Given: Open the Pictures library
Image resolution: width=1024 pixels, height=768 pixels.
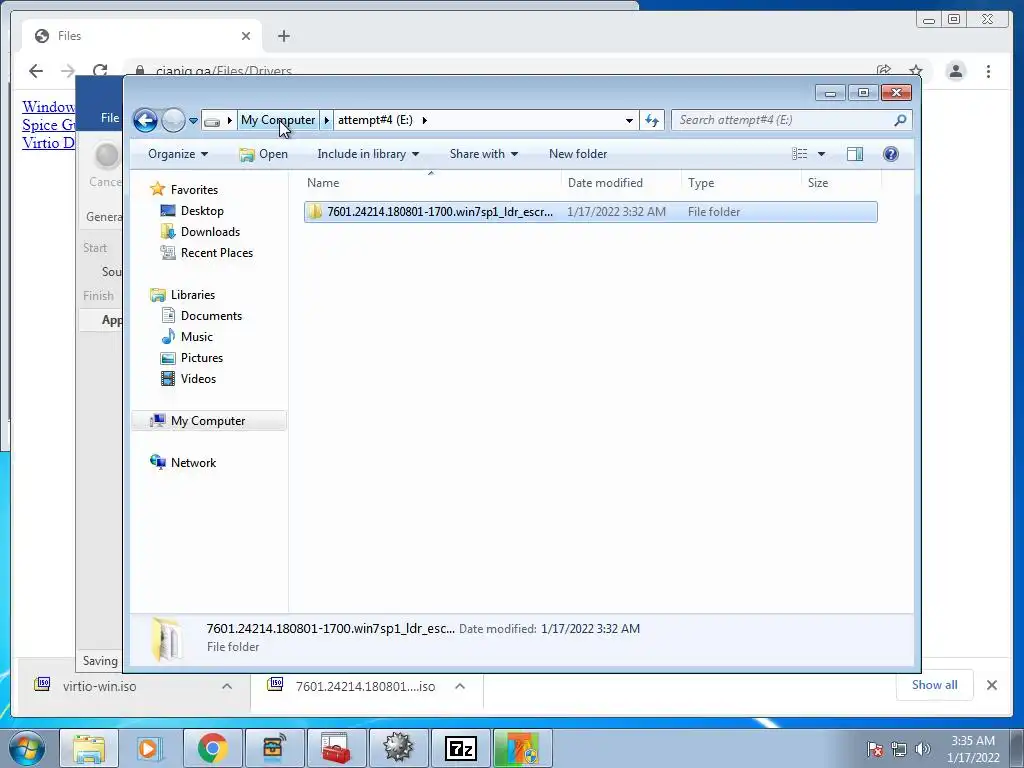Looking at the screenshot, I should [x=191, y=358].
